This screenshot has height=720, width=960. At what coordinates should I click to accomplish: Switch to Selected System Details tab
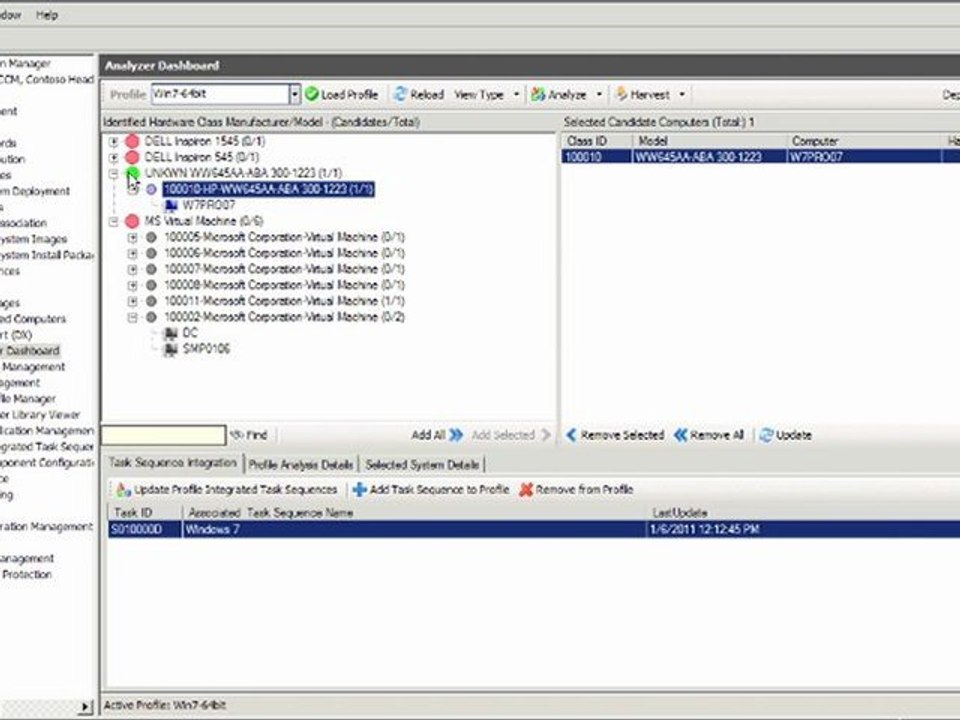click(x=422, y=465)
